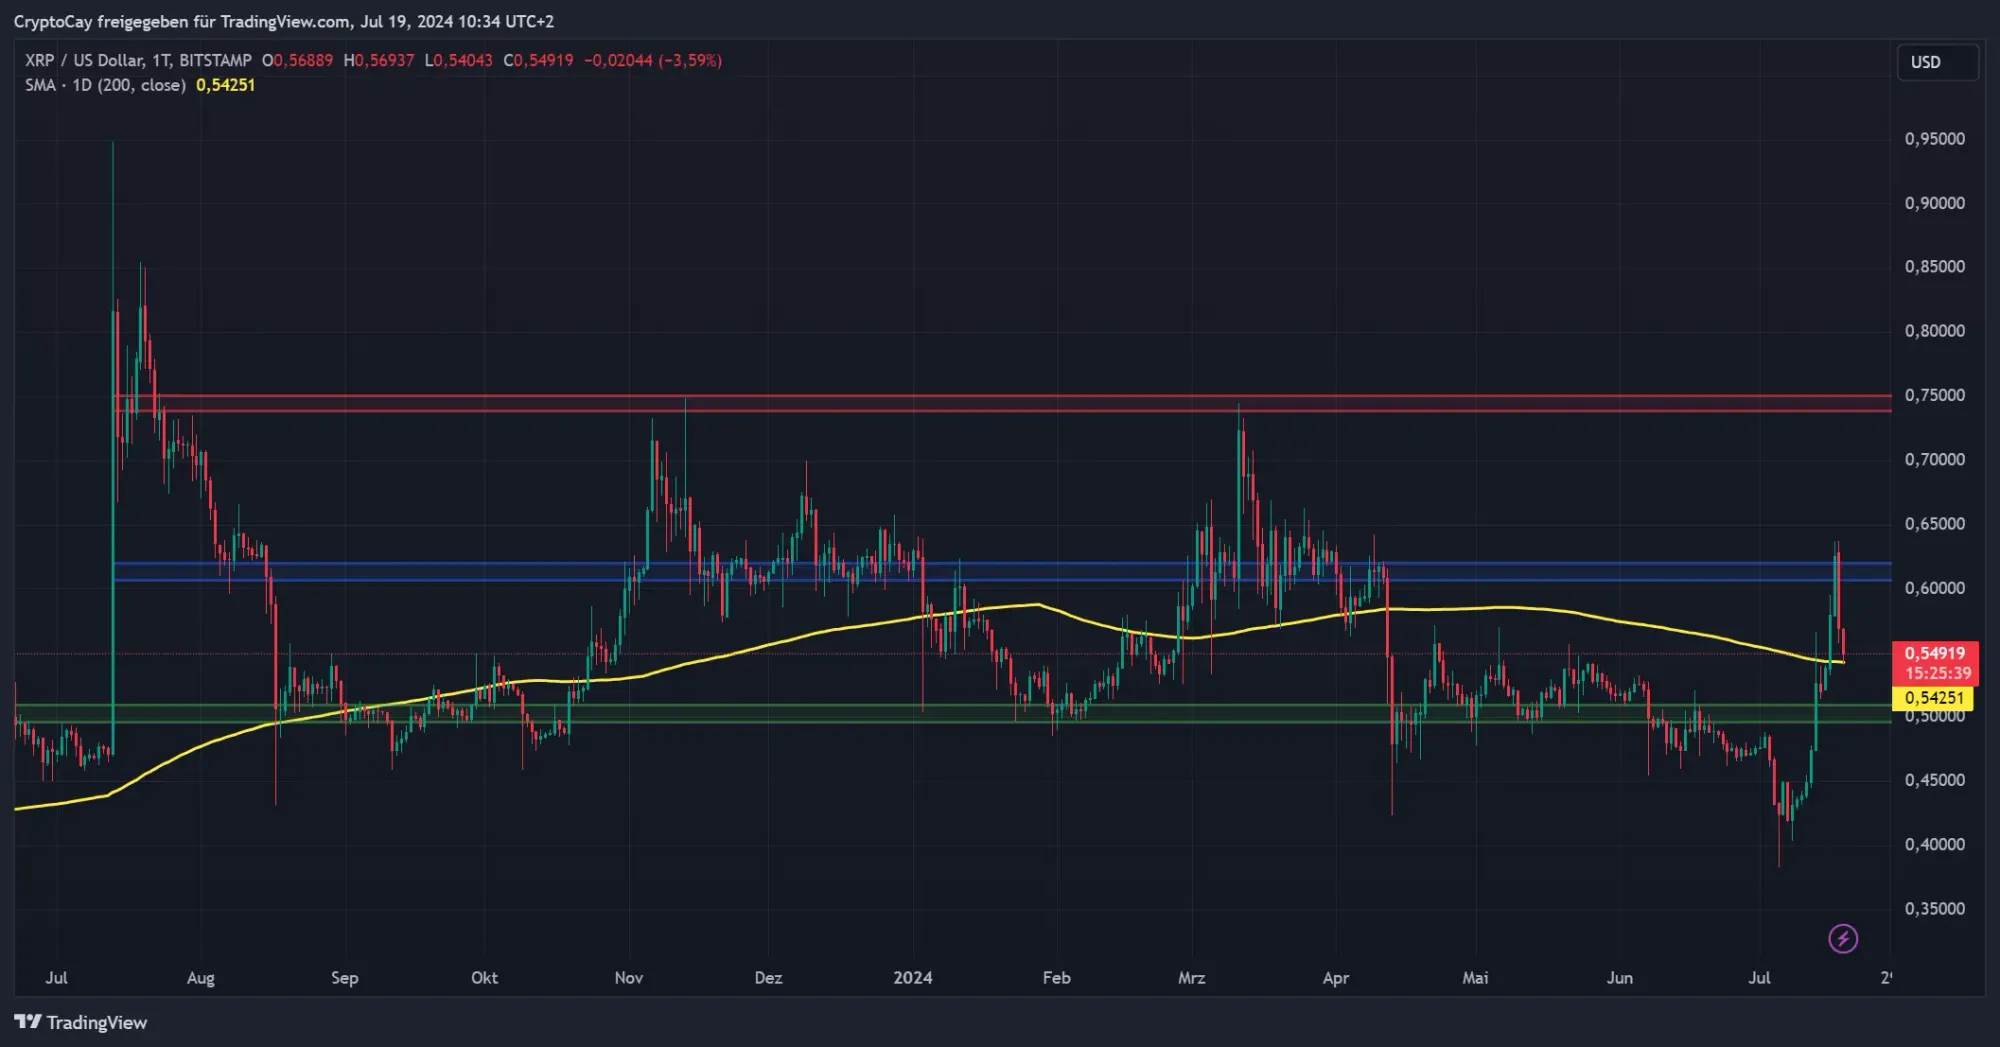Click the change value −0,02044 (−3,59%)
The width and height of the screenshot is (2000, 1047).
click(x=653, y=60)
